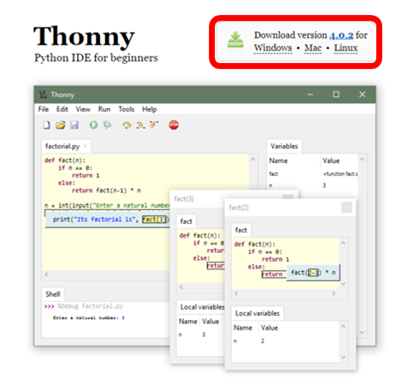This screenshot has width=407, height=392.
Task: Select the Variables panel tab
Action: click(284, 146)
